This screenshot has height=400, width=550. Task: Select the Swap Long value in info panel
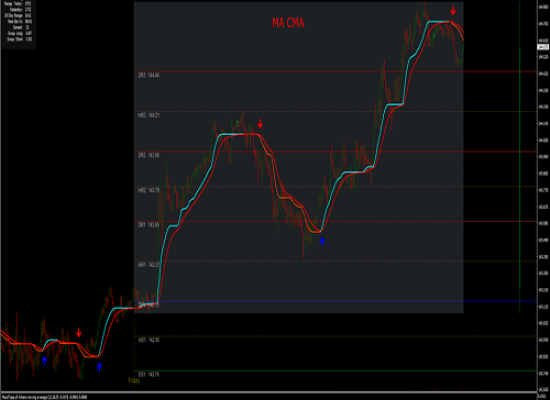pyautogui.click(x=28, y=33)
